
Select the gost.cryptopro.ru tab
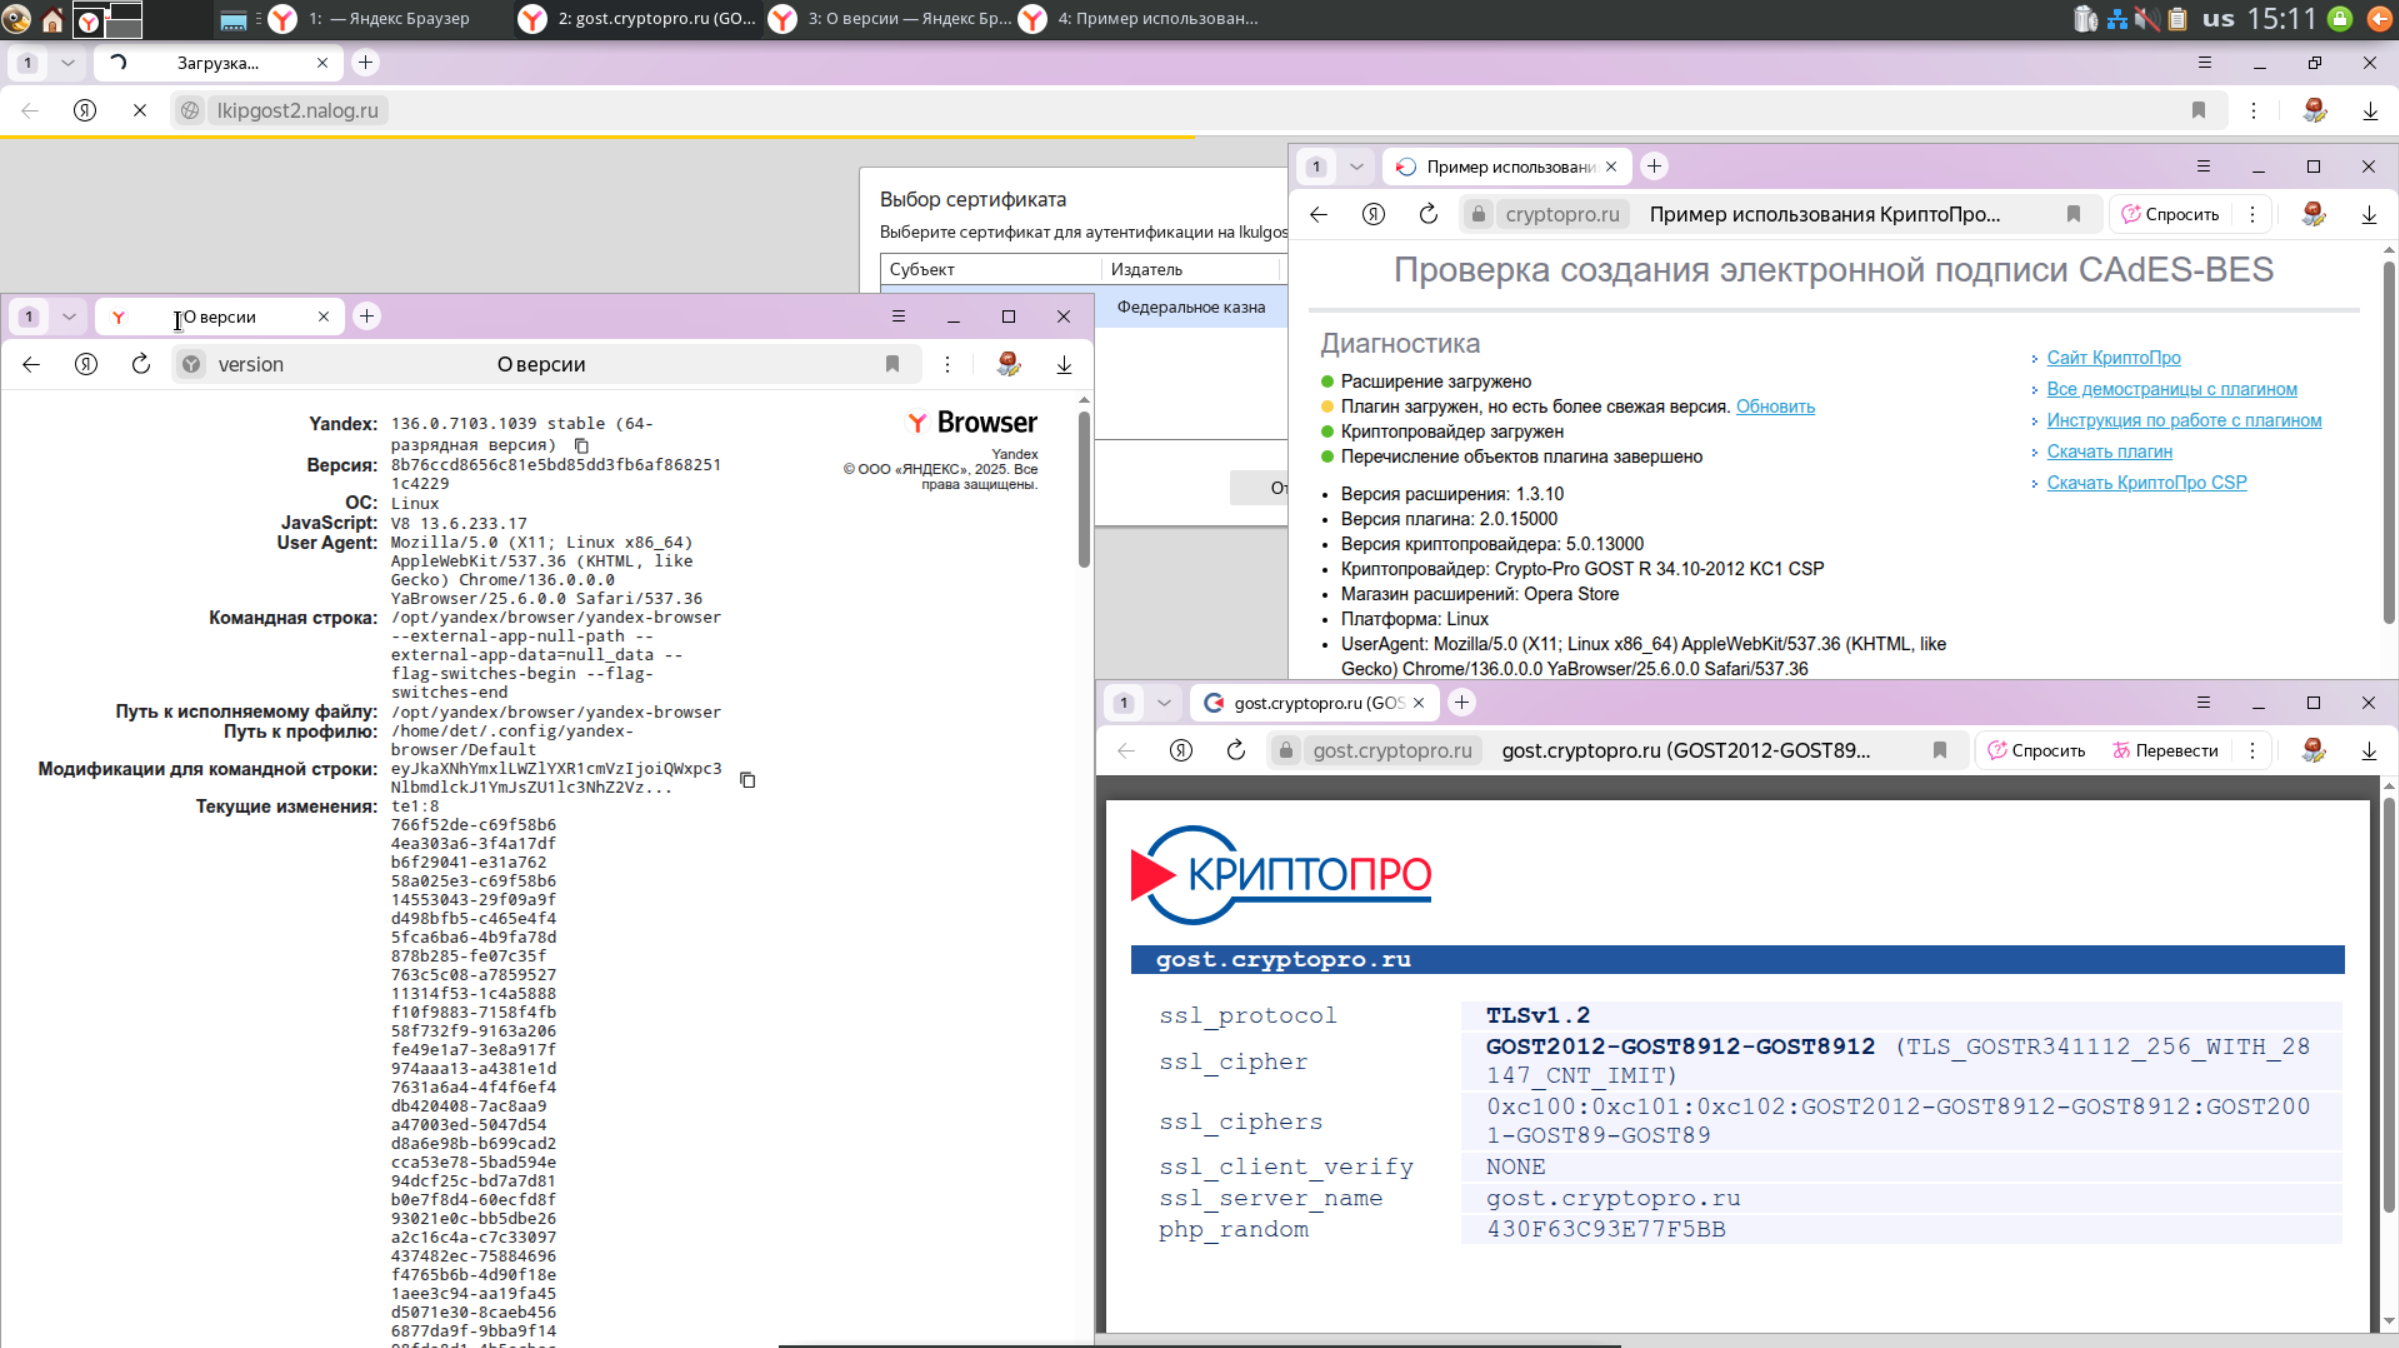tap(1314, 702)
